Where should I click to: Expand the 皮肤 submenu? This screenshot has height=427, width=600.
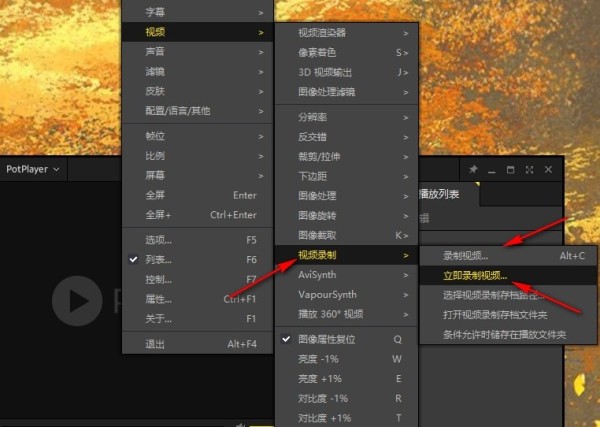(x=197, y=91)
